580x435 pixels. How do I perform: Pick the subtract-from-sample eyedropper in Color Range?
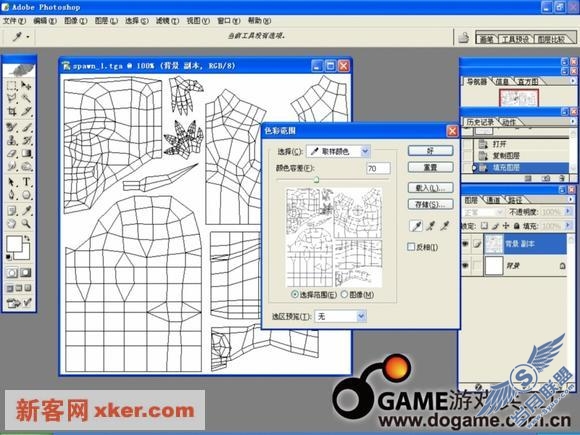444,226
